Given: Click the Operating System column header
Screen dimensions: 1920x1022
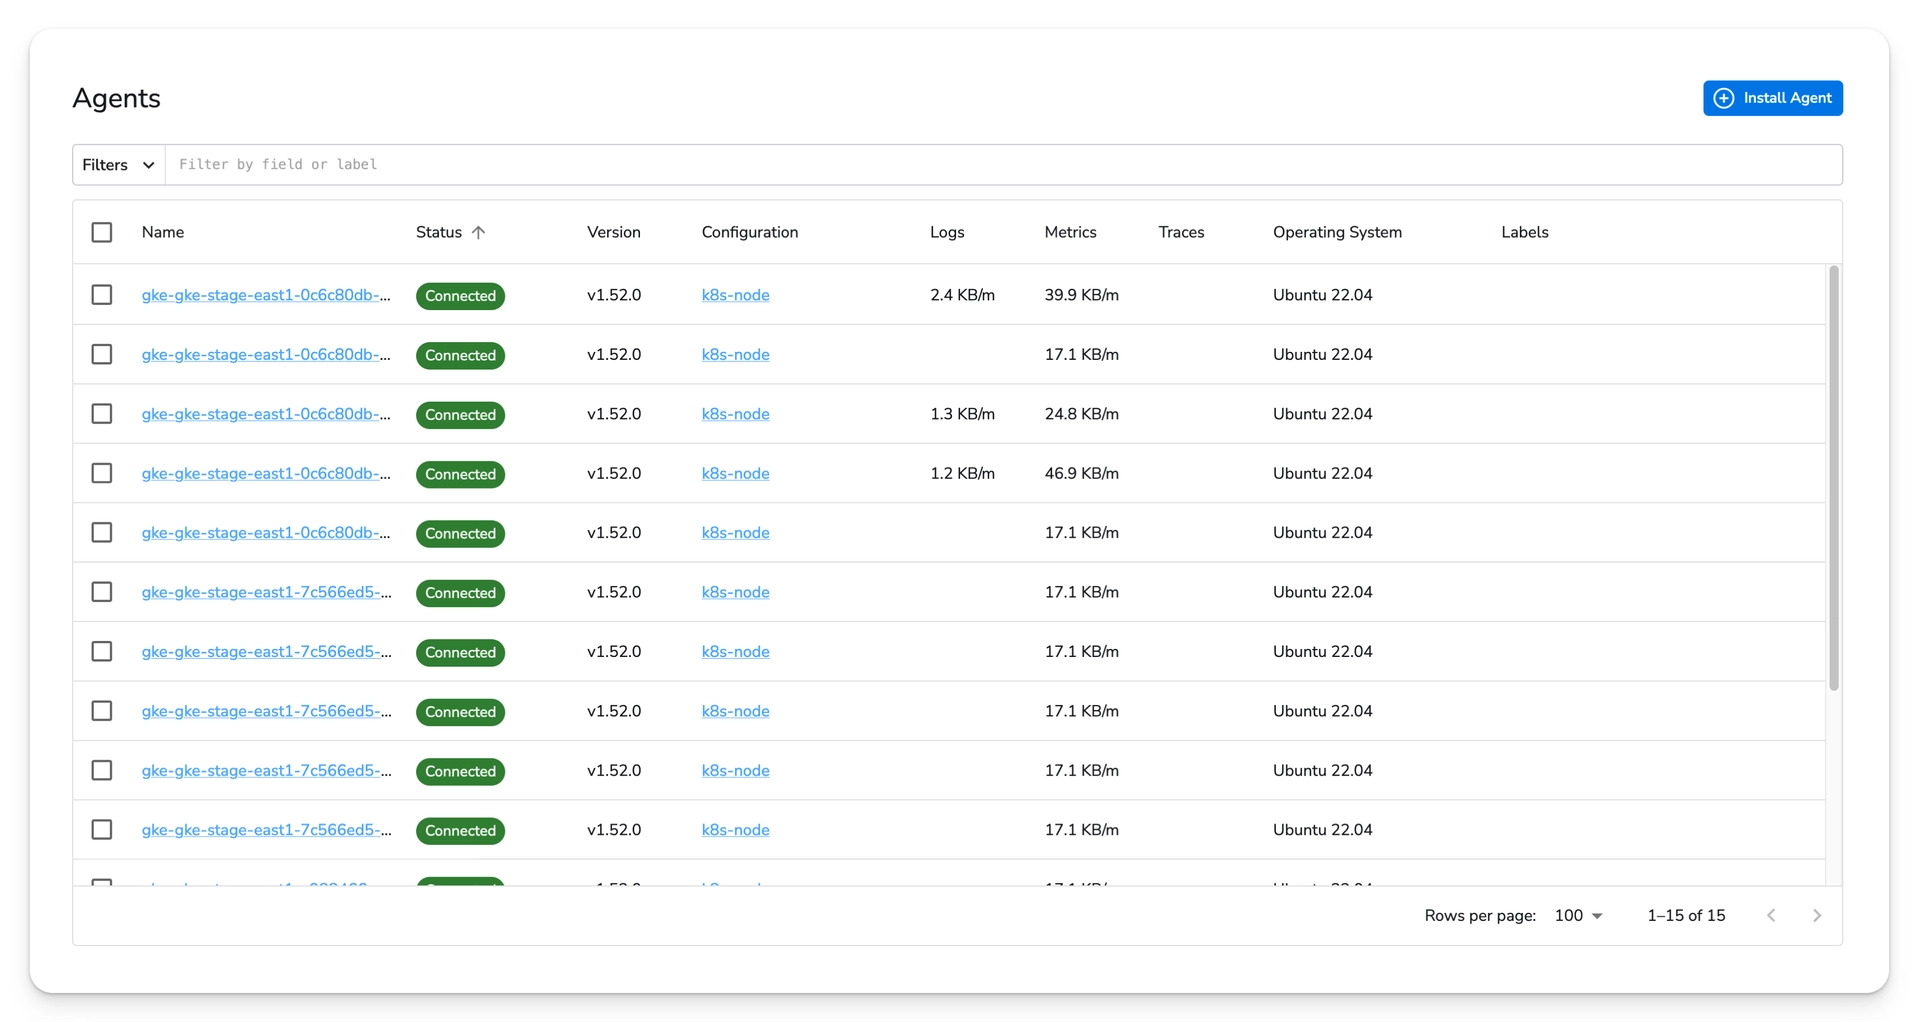Looking at the screenshot, I should pyautogui.click(x=1337, y=232).
